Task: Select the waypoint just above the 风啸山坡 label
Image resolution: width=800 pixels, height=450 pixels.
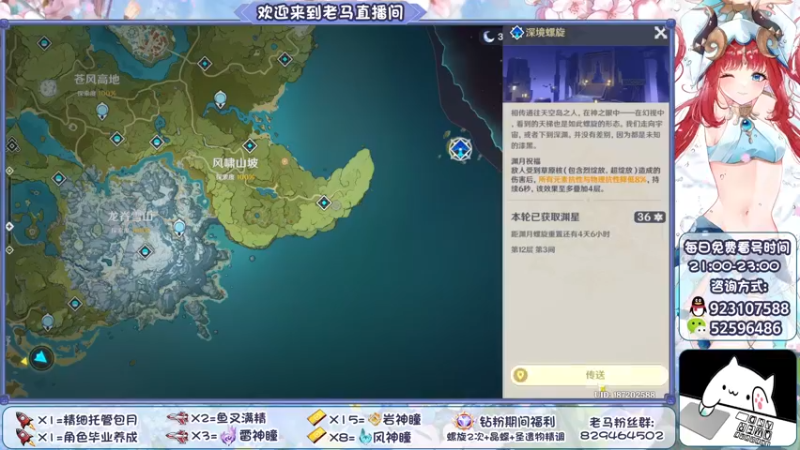Action: [249, 146]
